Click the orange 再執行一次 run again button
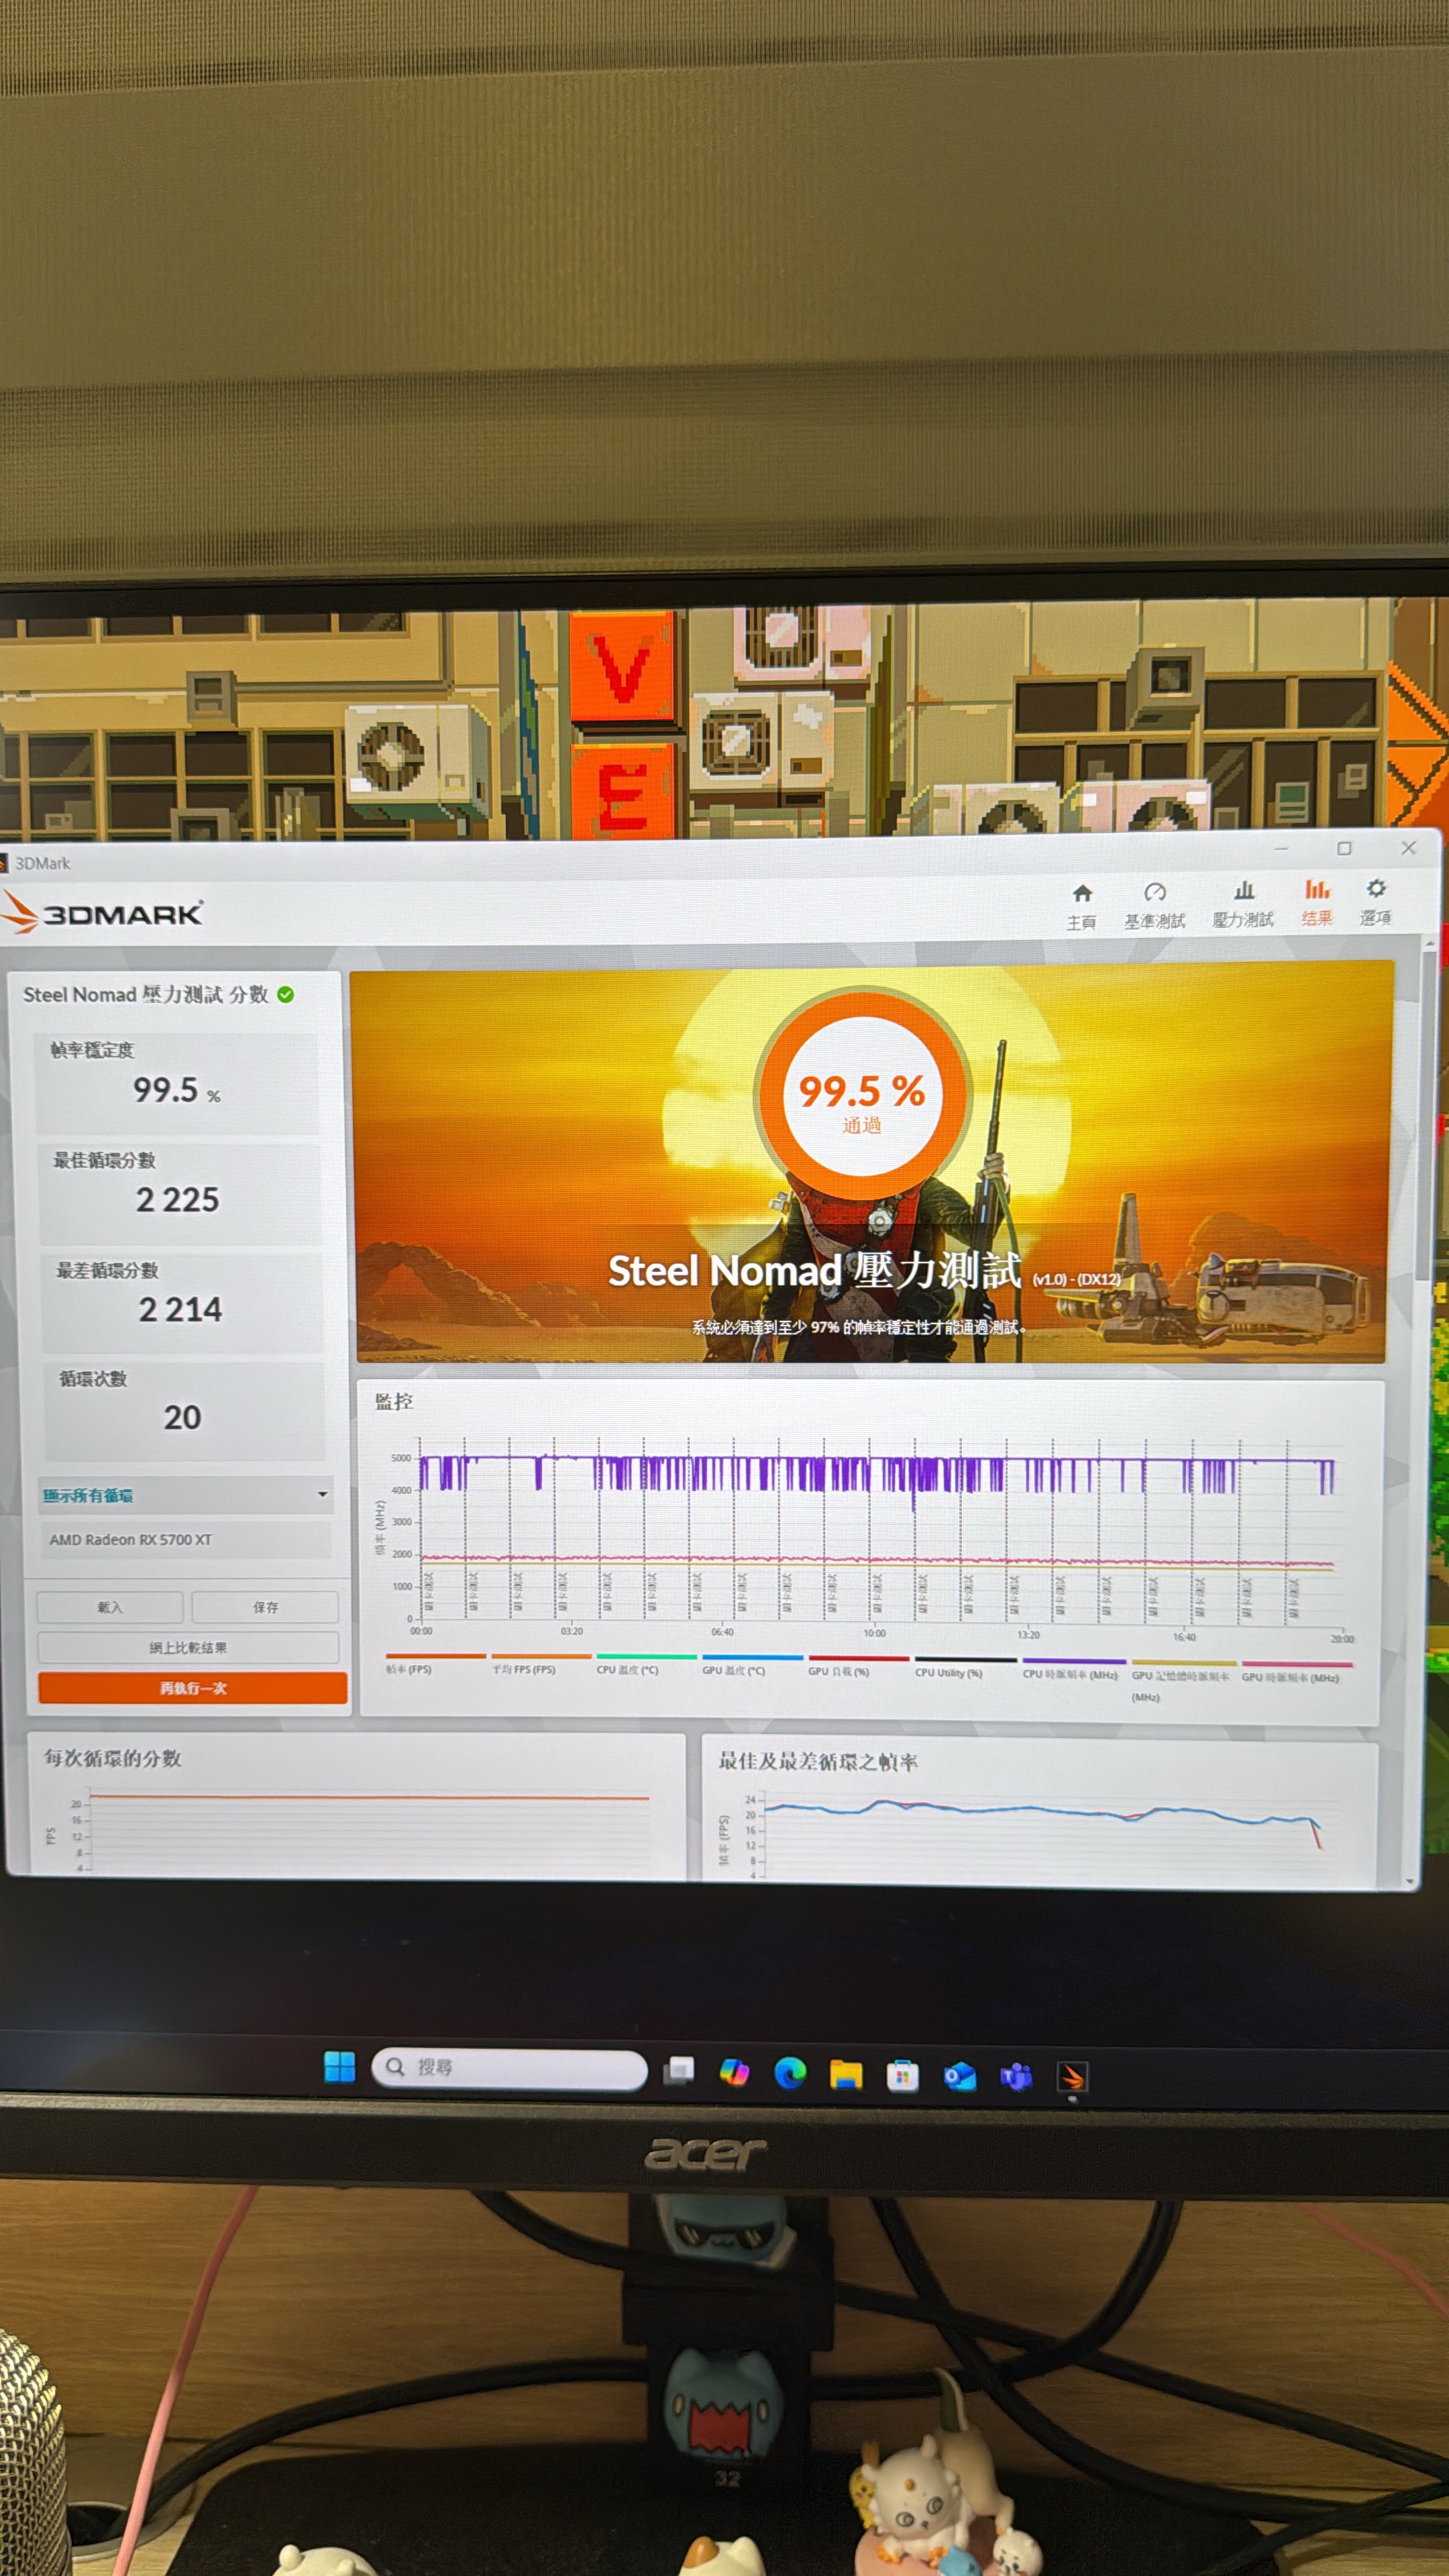The height and width of the screenshot is (2576, 1449). point(193,1688)
